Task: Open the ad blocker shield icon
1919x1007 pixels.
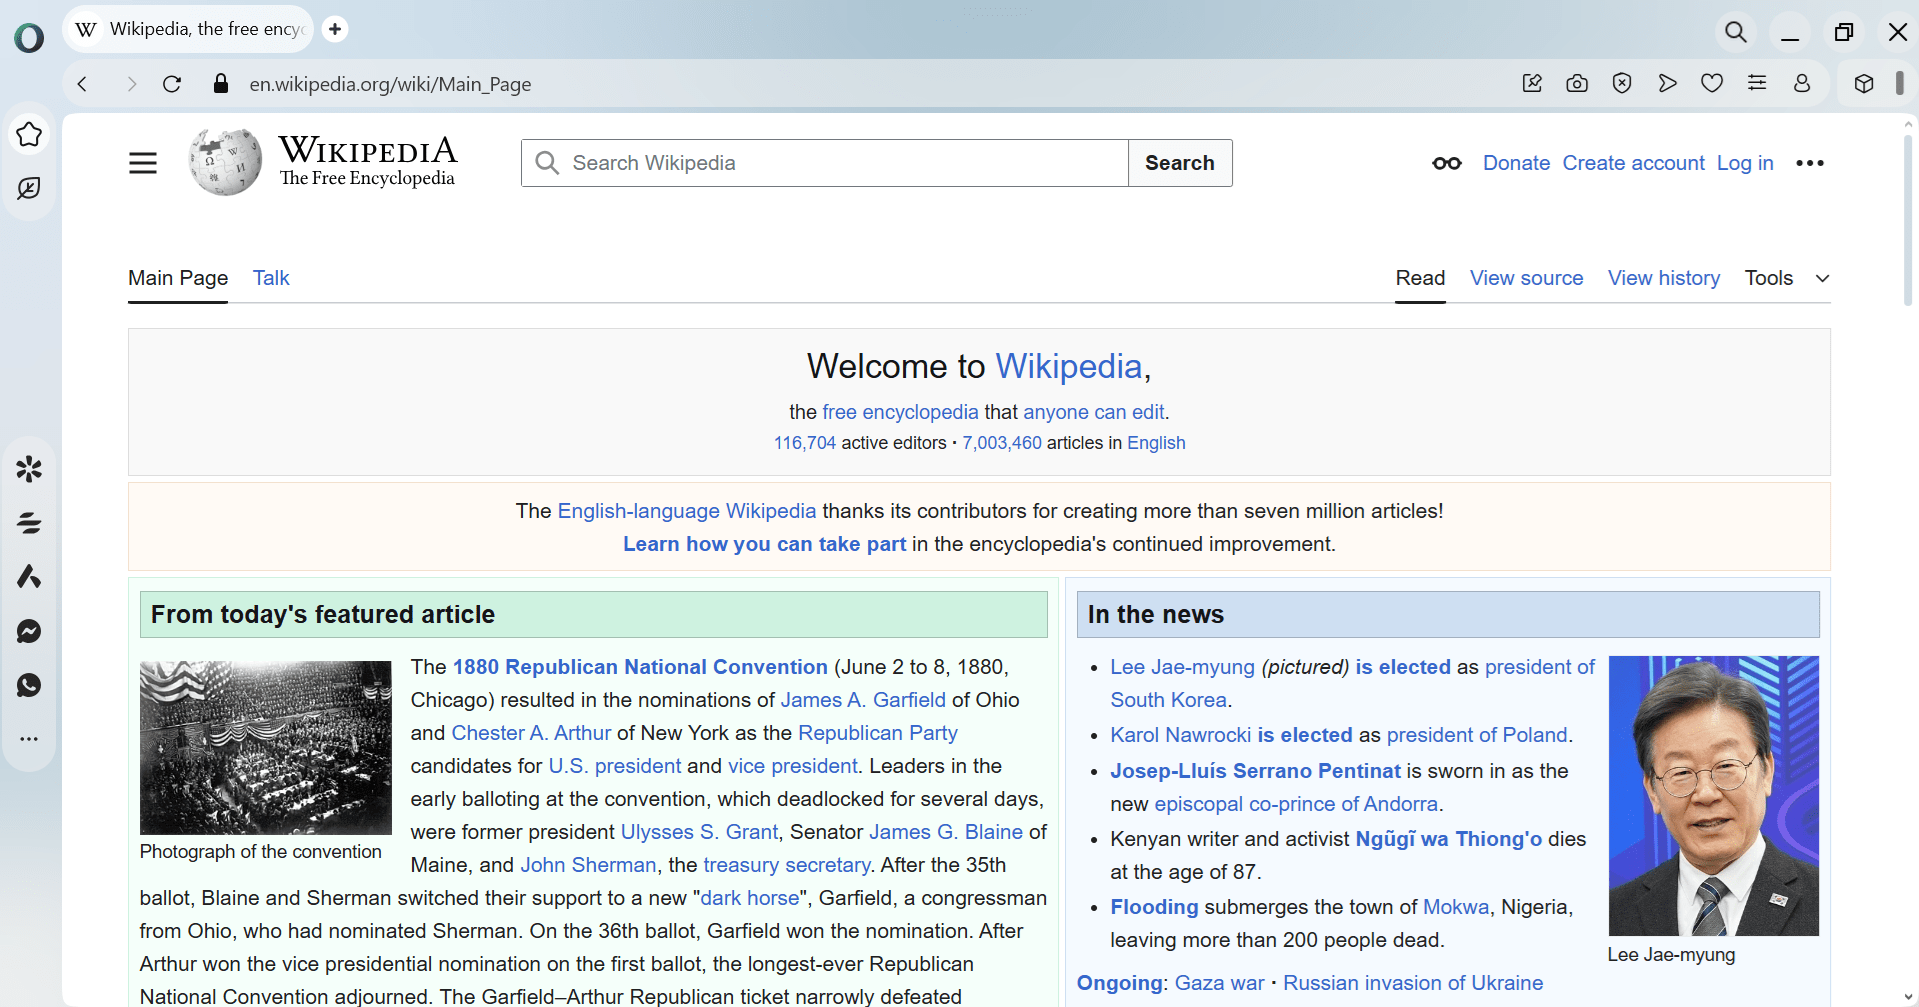Action: click(x=1622, y=83)
